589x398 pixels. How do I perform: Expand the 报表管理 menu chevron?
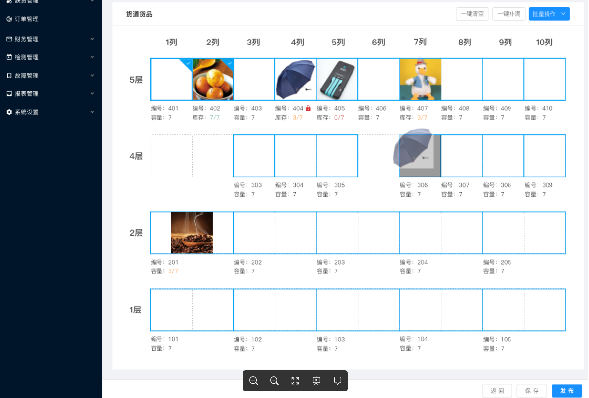(x=92, y=93)
